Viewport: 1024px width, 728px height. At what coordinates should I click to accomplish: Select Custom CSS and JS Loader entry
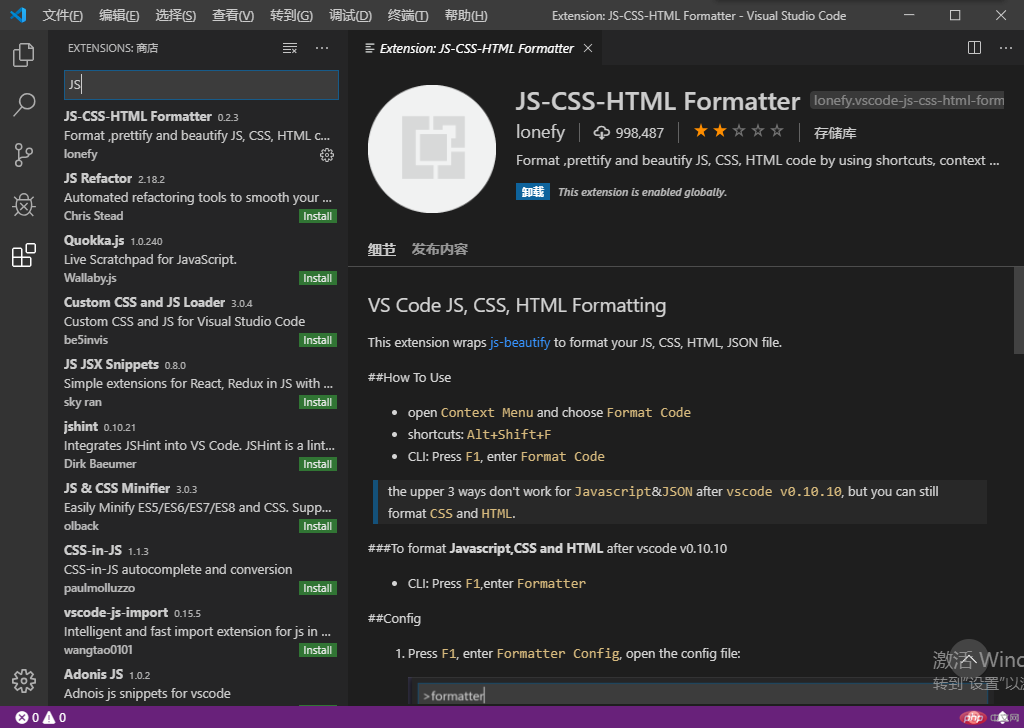click(199, 321)
